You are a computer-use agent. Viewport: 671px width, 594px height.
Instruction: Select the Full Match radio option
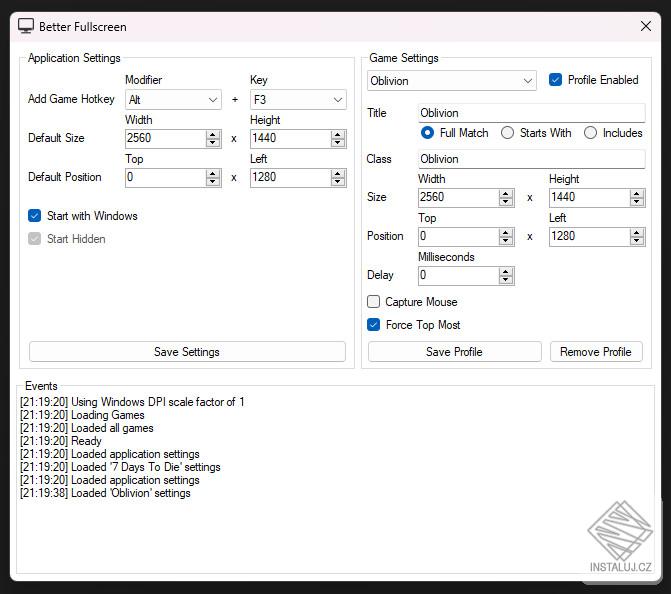click(427, 133)
